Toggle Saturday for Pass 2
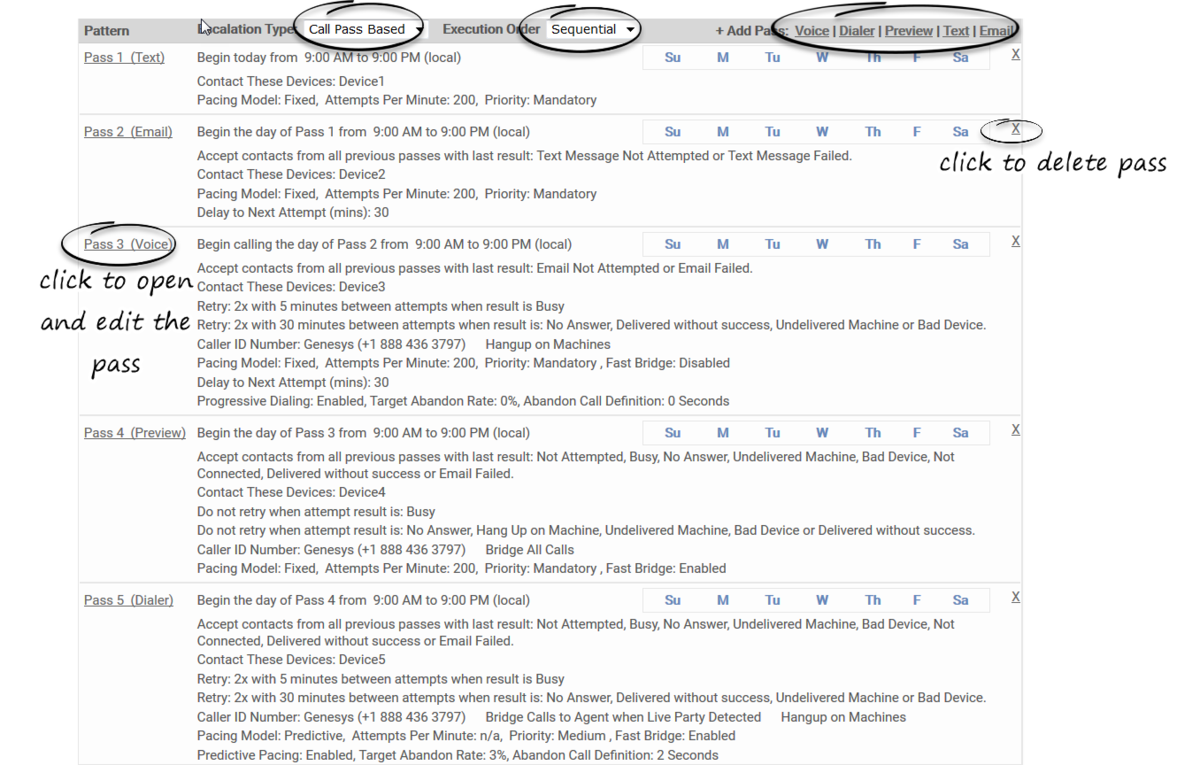The width and height of the screenshot is (1200, 765). (961, 132)
